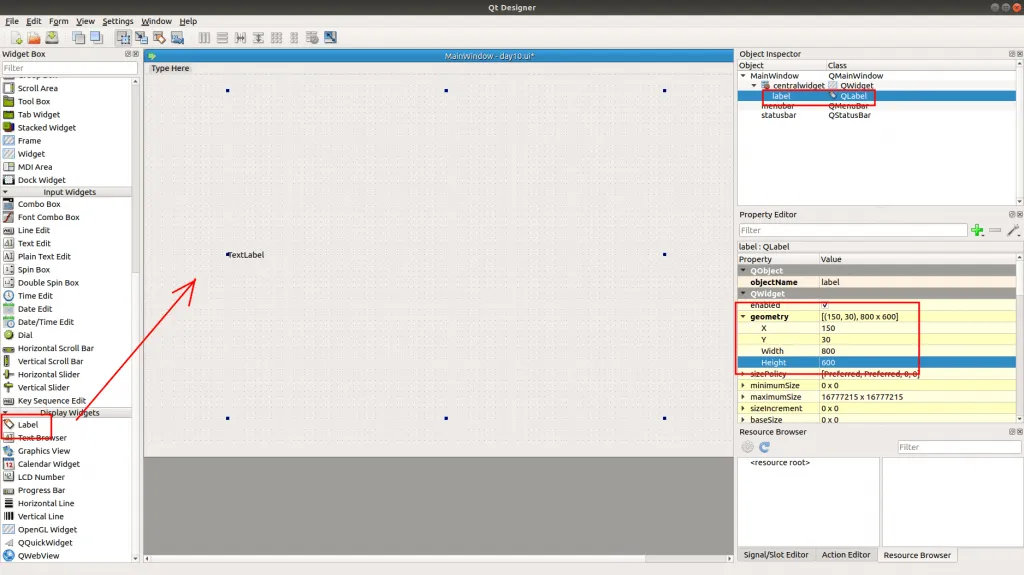Select the Edit Widgets mode icon
1024x575 pixels.
coord(123,38)
